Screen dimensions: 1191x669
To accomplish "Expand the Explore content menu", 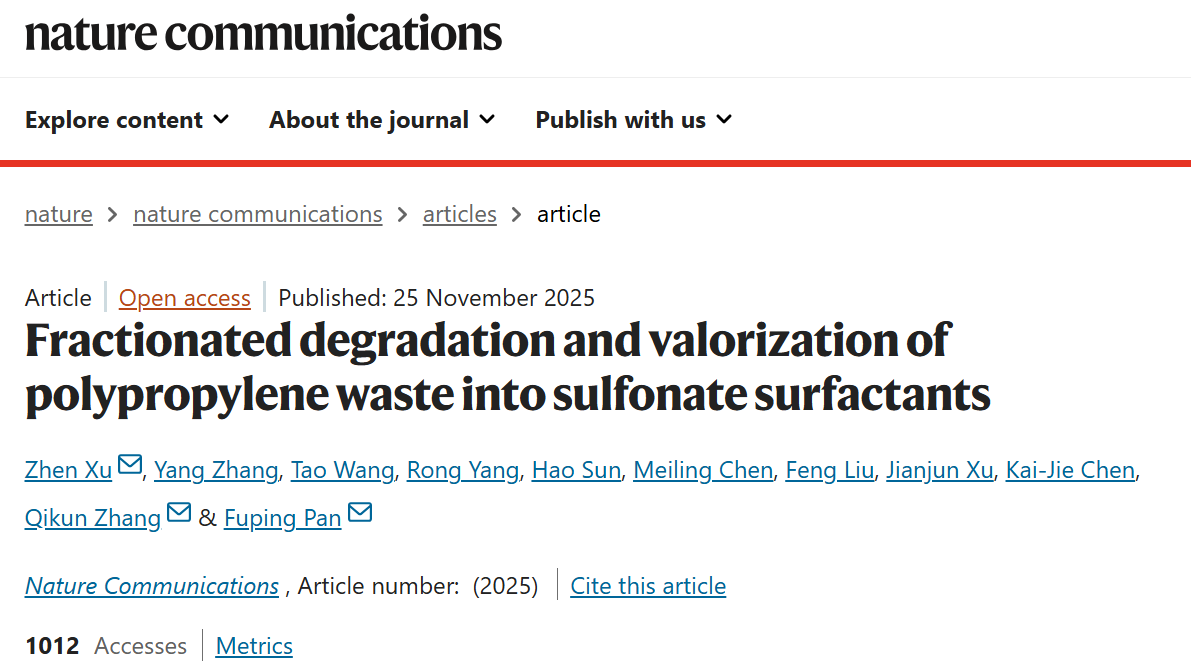I will 127,120.
